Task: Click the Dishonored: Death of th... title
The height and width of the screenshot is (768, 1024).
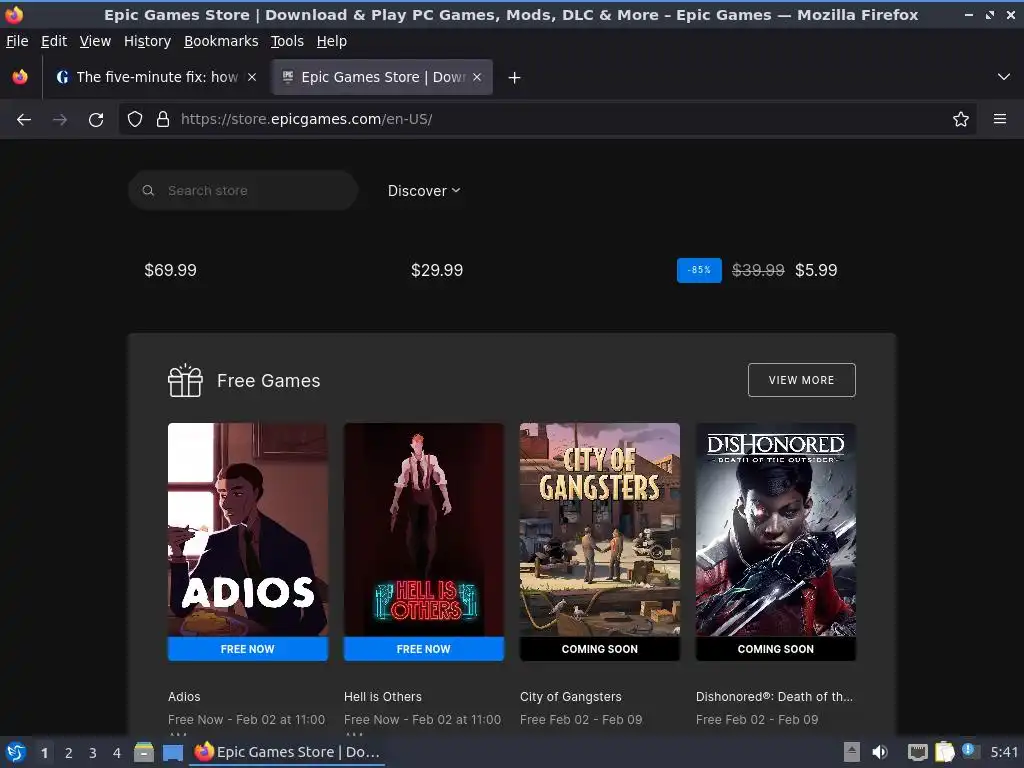Action: pos(775,697)
